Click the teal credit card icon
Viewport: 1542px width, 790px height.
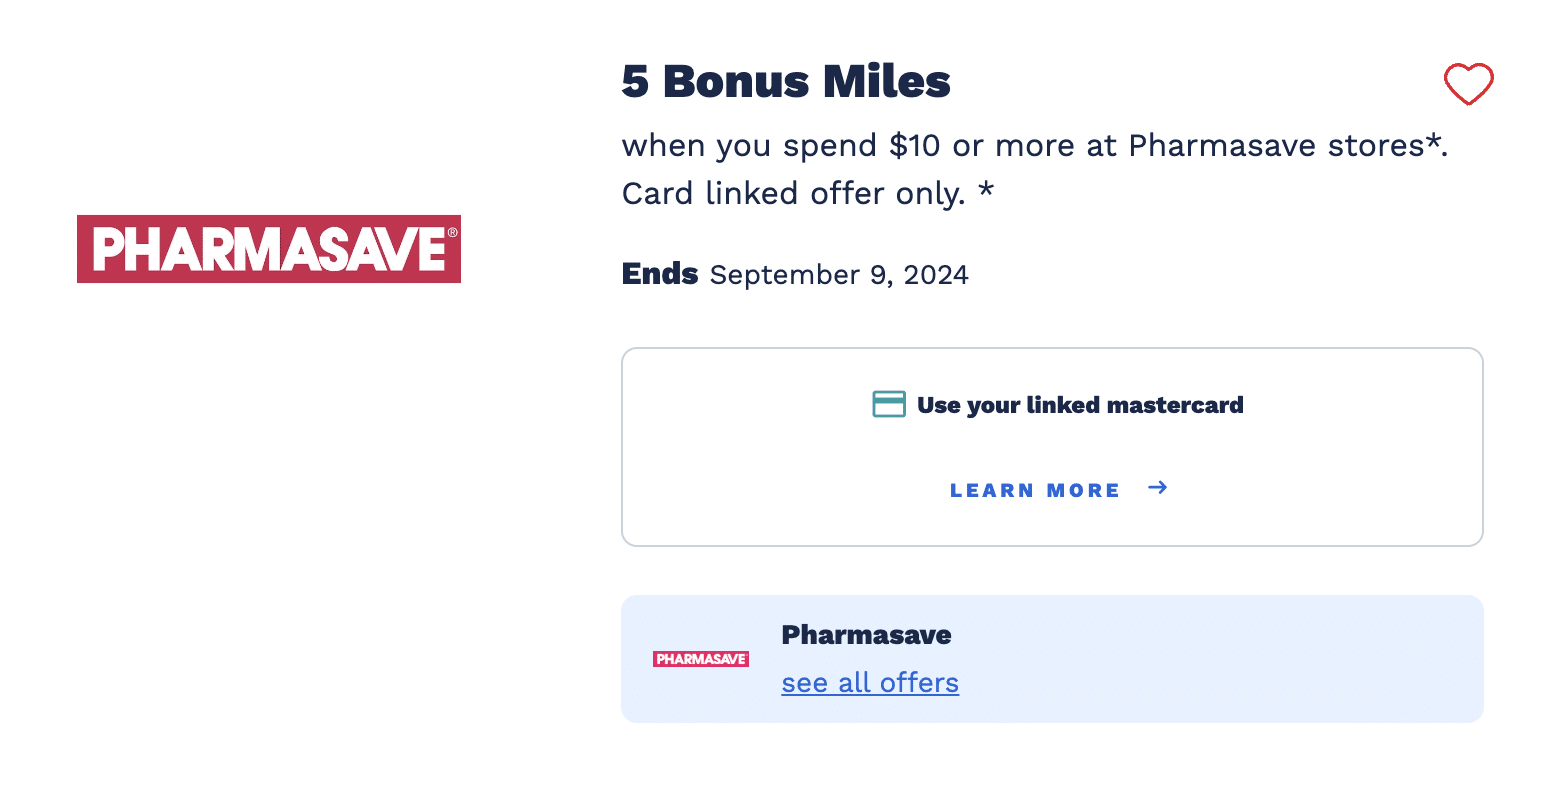click(889, 404)
